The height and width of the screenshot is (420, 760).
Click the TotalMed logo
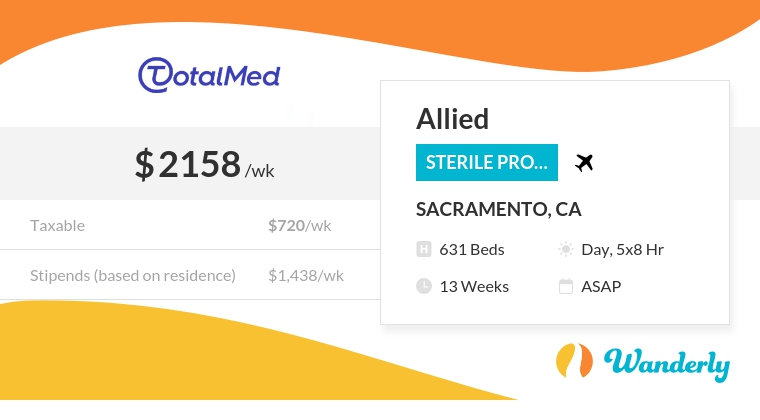[x=209, y=75]
